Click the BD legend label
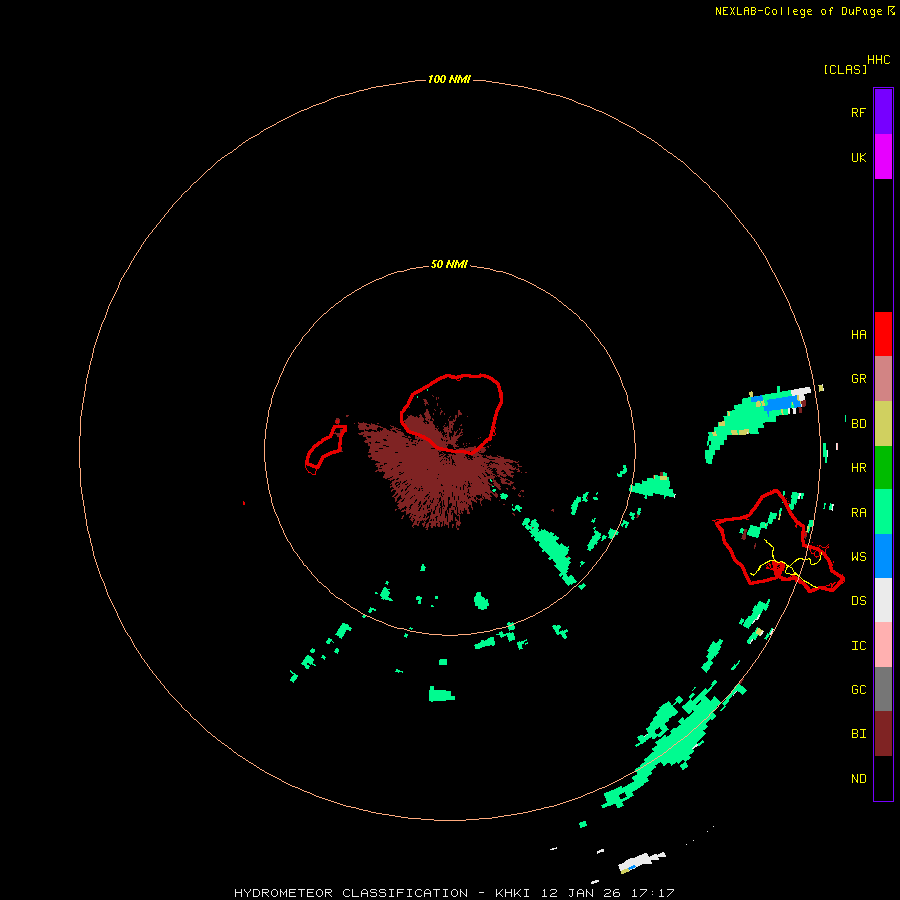The width and height of the screenshot is (900, 900). pos(858,423)
